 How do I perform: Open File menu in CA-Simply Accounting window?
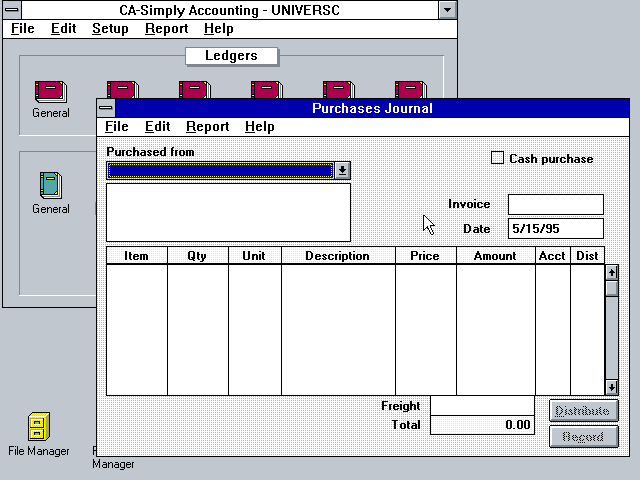point(23,29)
